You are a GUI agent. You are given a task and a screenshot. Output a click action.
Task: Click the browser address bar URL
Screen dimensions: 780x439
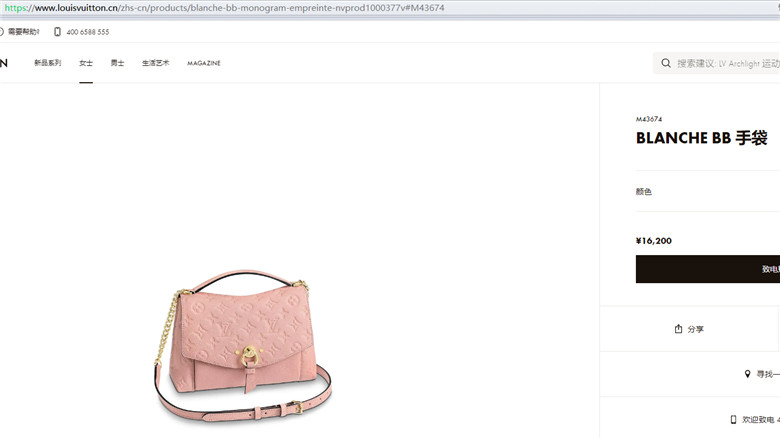[x=224, y=8]
